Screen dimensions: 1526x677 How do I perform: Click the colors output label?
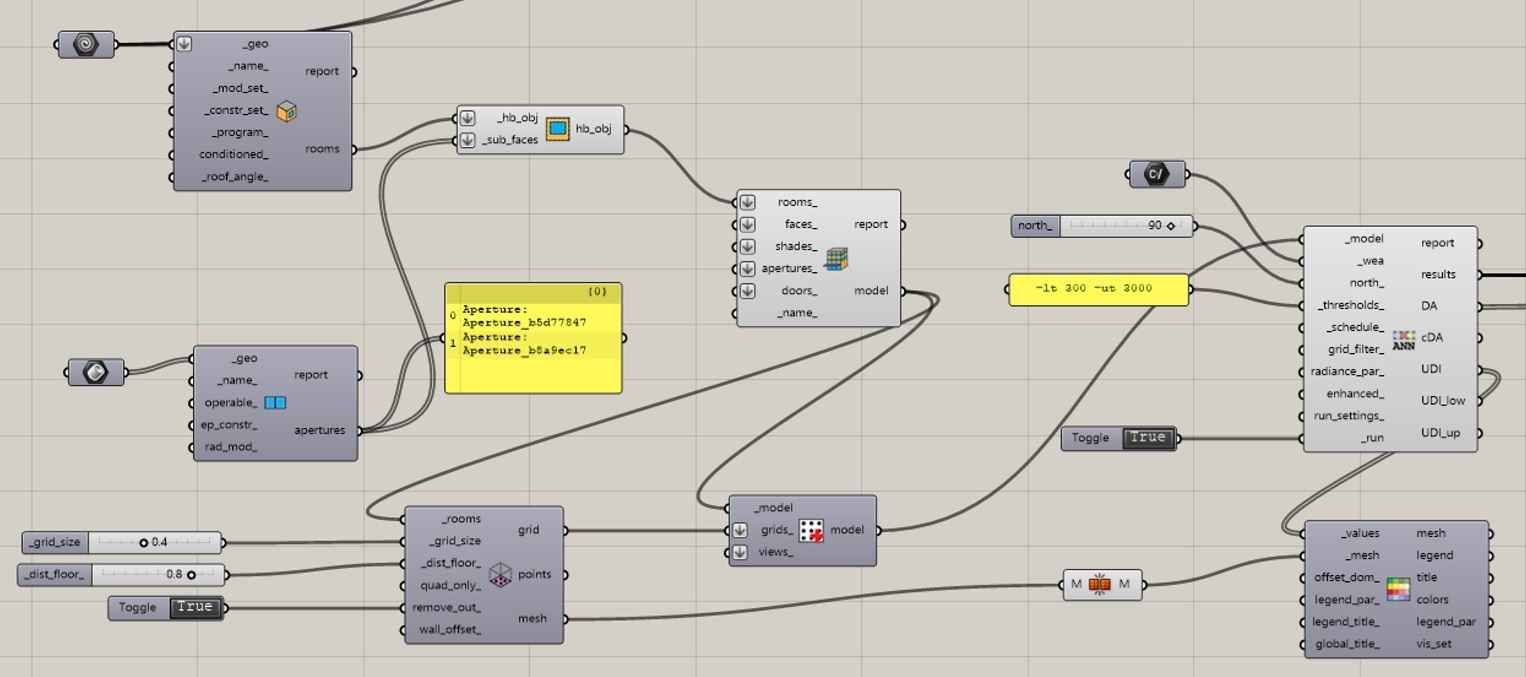(1433, 600)
